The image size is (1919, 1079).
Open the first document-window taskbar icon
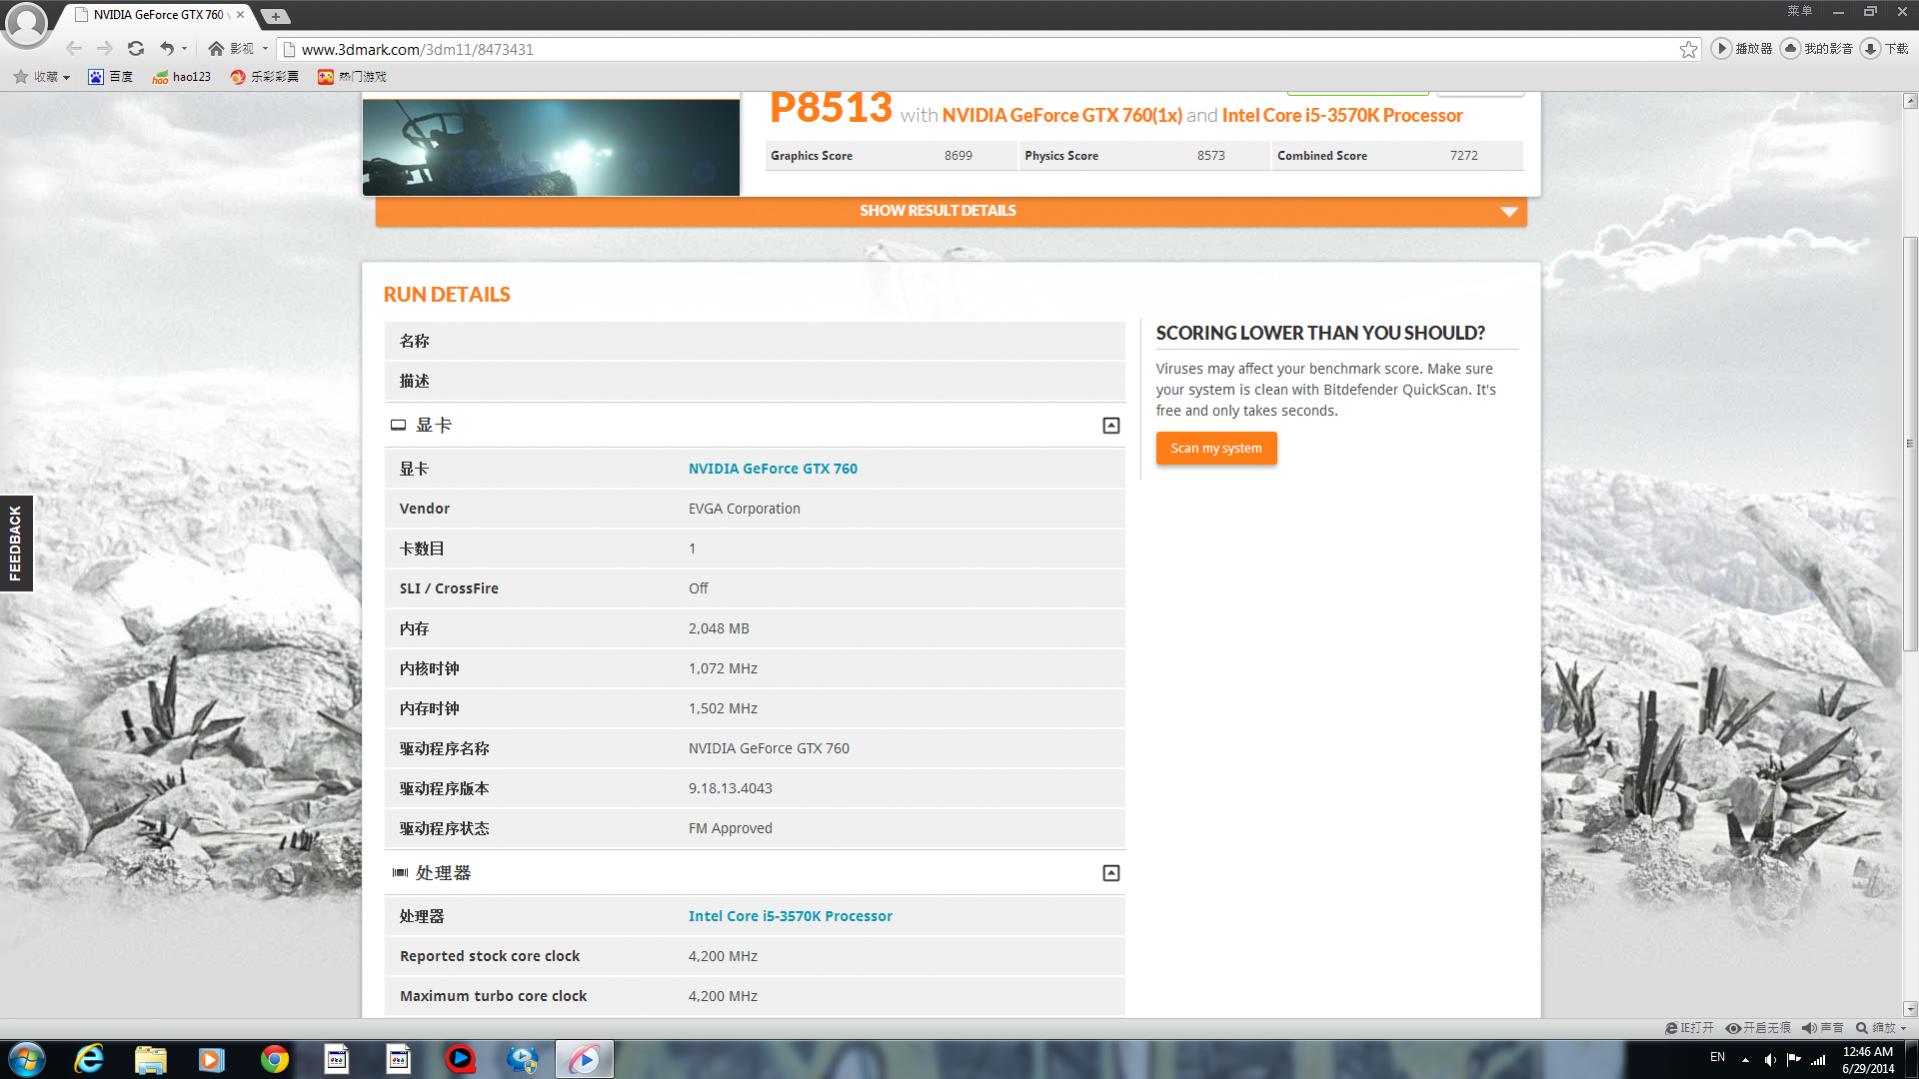click(x=337, y=1059)
